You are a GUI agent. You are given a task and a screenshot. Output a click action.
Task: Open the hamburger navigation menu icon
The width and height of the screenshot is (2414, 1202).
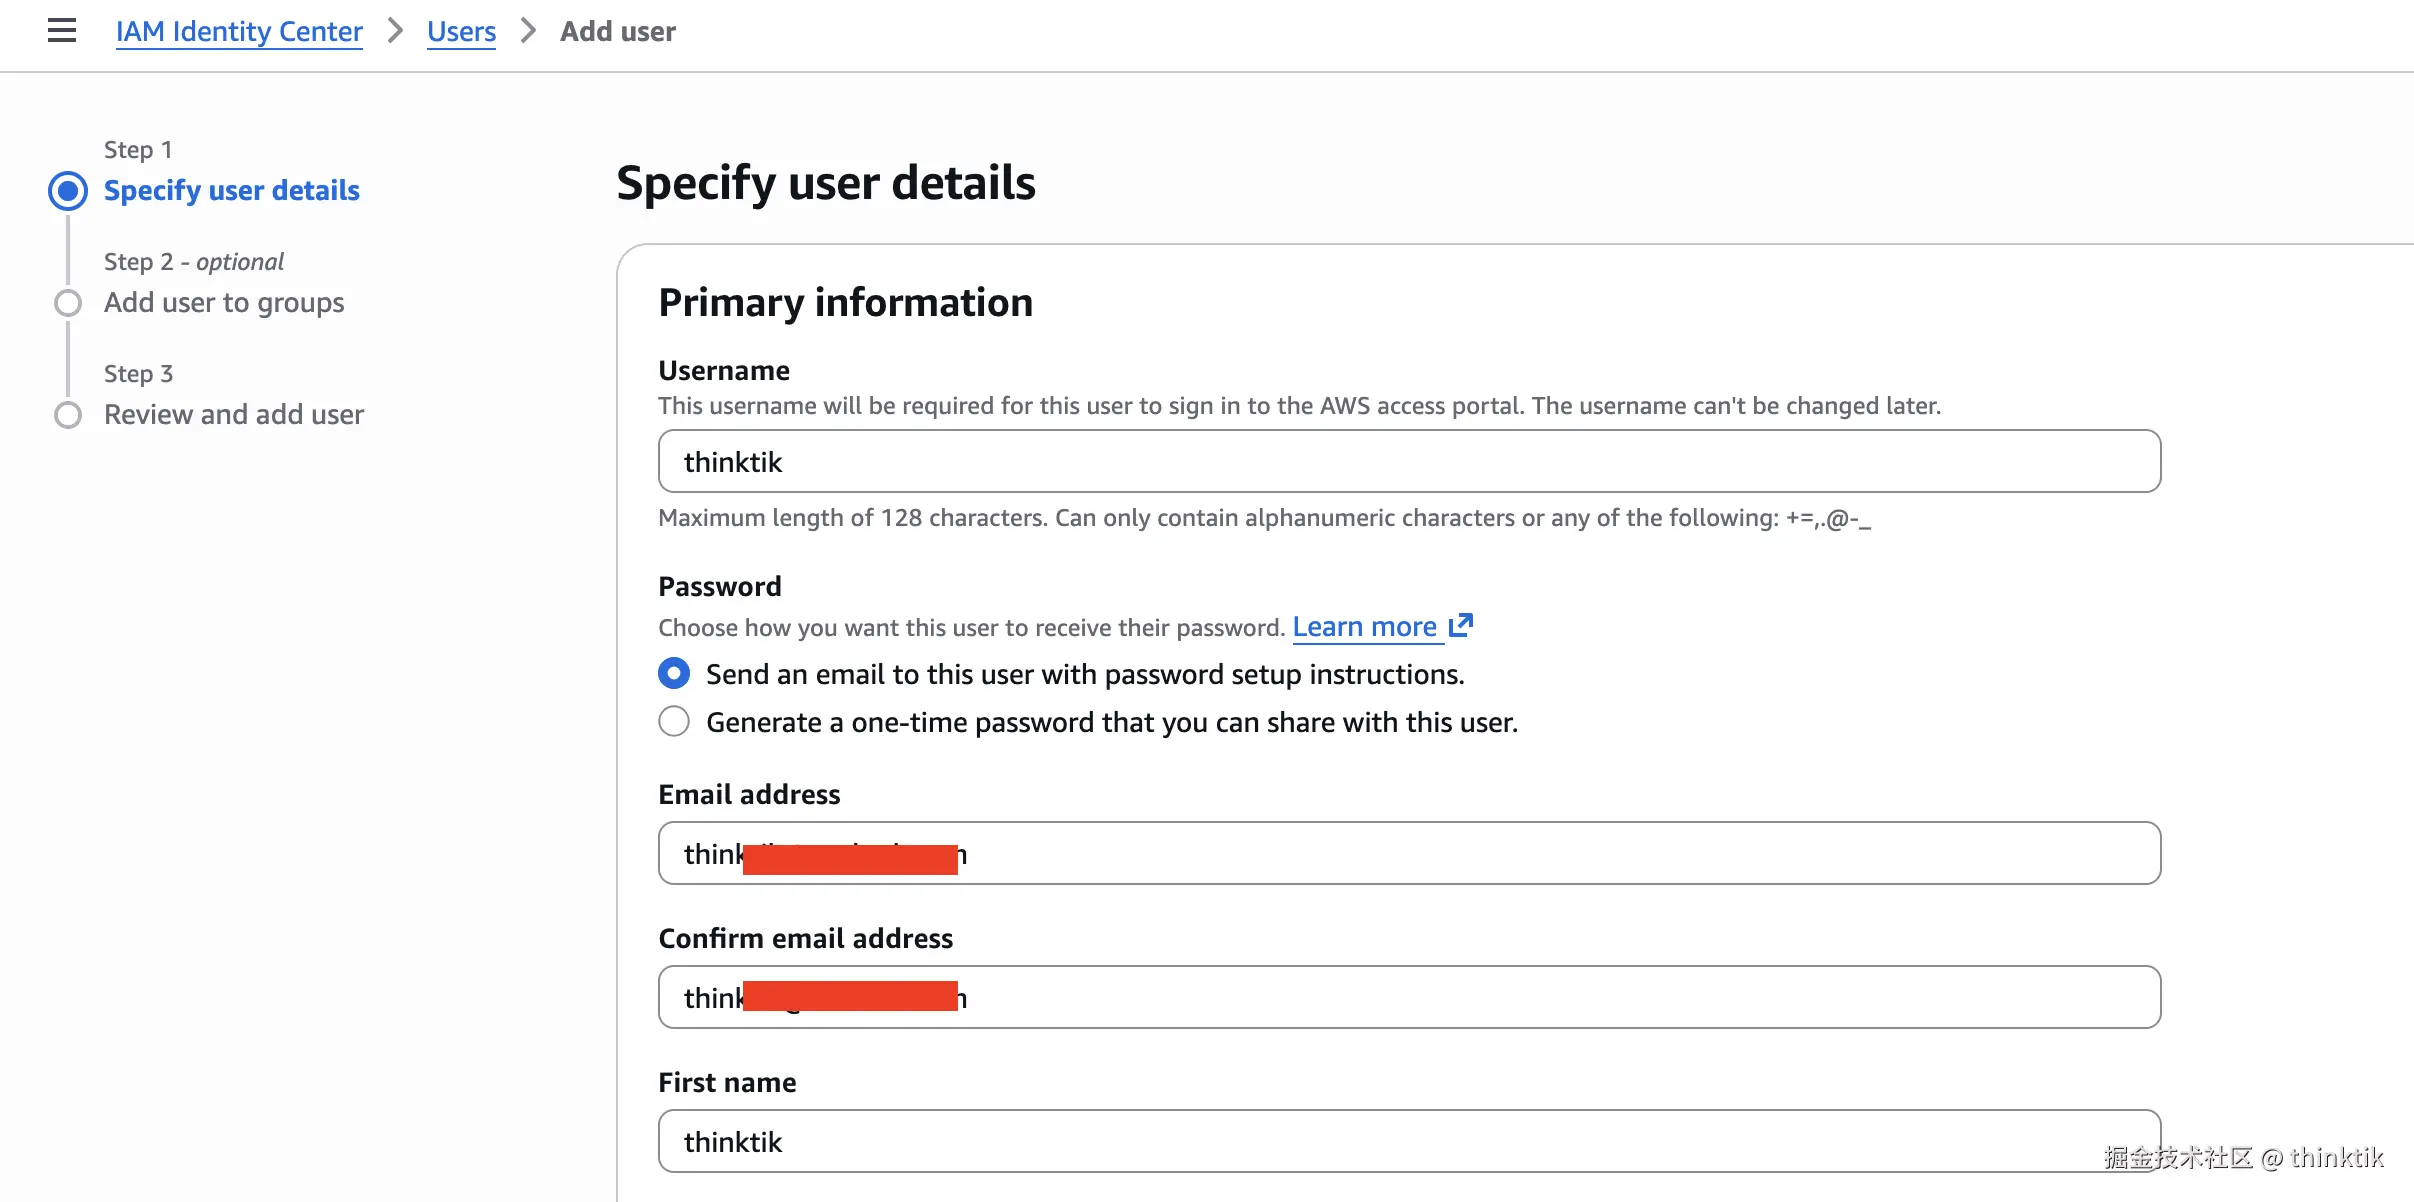62,31
